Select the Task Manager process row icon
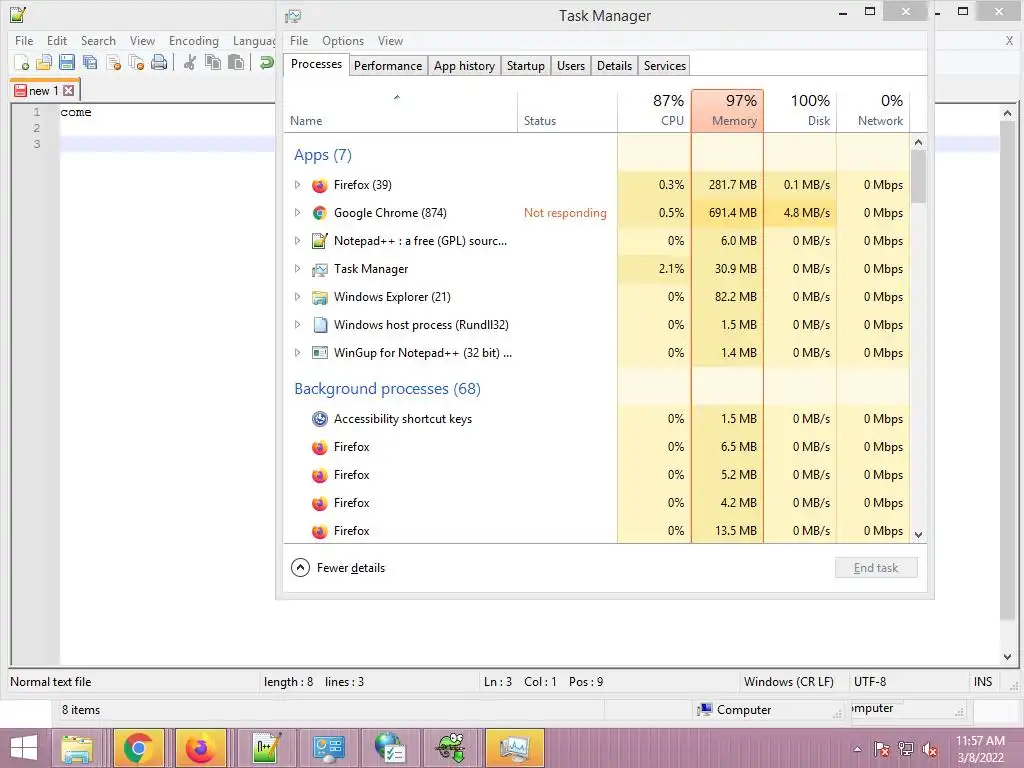1024x768 pixels. click(319, 269)
